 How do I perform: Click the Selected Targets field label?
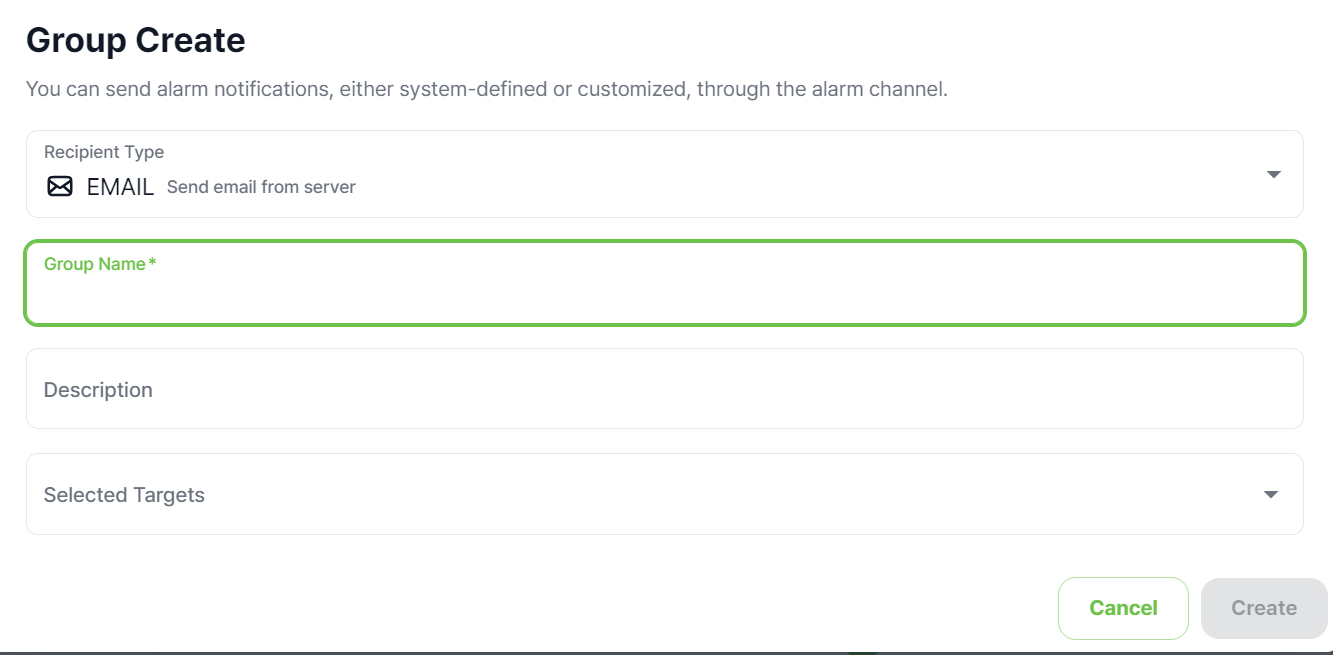[124, 494]
